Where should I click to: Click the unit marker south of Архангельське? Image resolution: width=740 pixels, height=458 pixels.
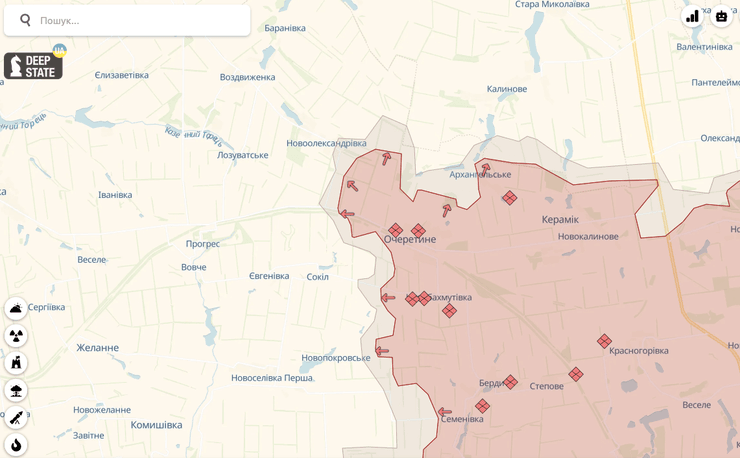[509, 198]
